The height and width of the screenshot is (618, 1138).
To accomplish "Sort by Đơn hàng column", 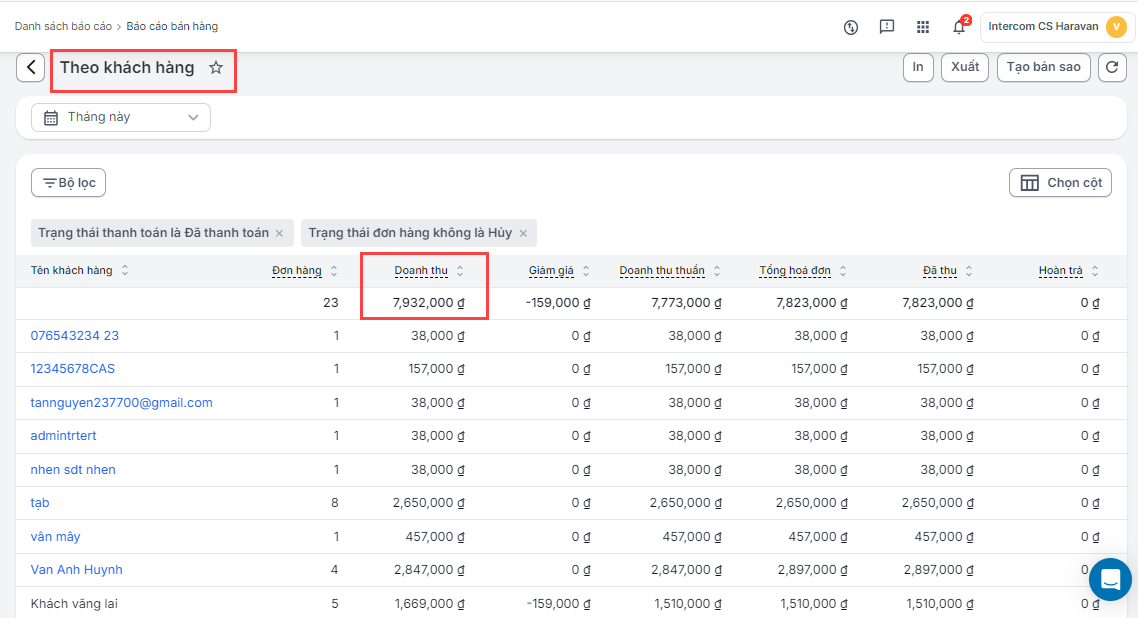I will 297,271.
